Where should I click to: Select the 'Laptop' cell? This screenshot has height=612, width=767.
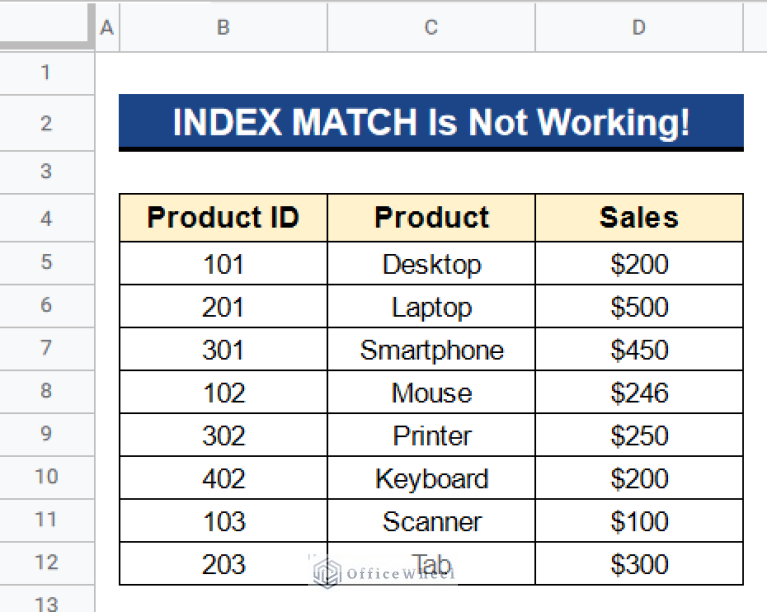(431, 307)
